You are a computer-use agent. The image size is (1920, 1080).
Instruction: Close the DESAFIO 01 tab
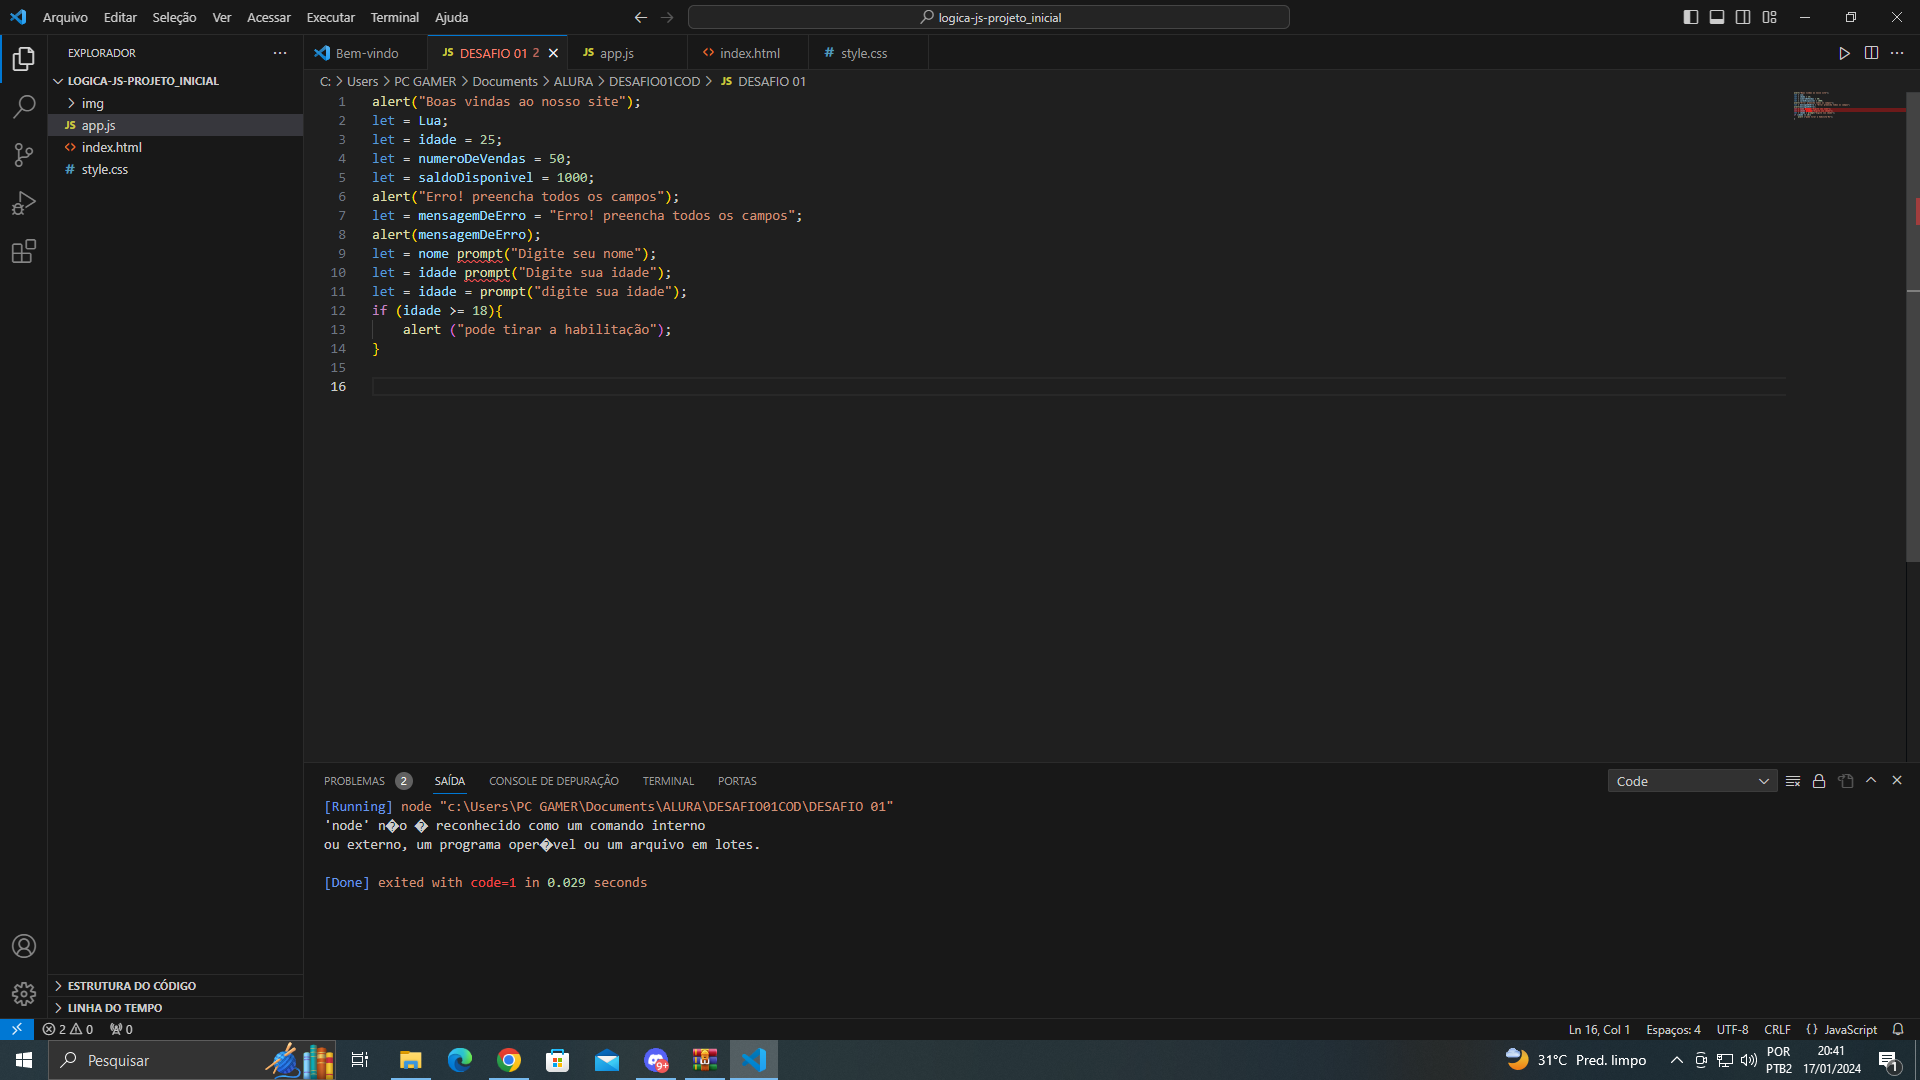(x=553, y=53)
